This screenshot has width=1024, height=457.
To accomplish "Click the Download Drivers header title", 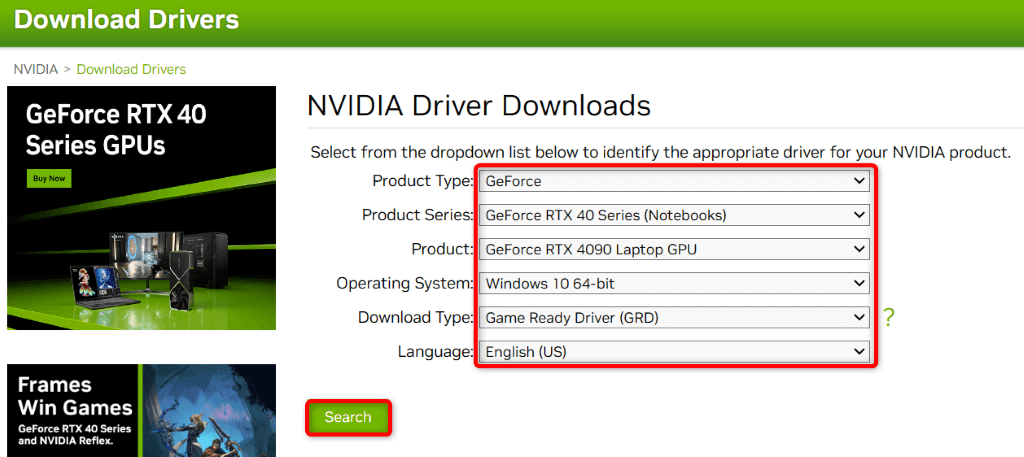I will point(126,20).
